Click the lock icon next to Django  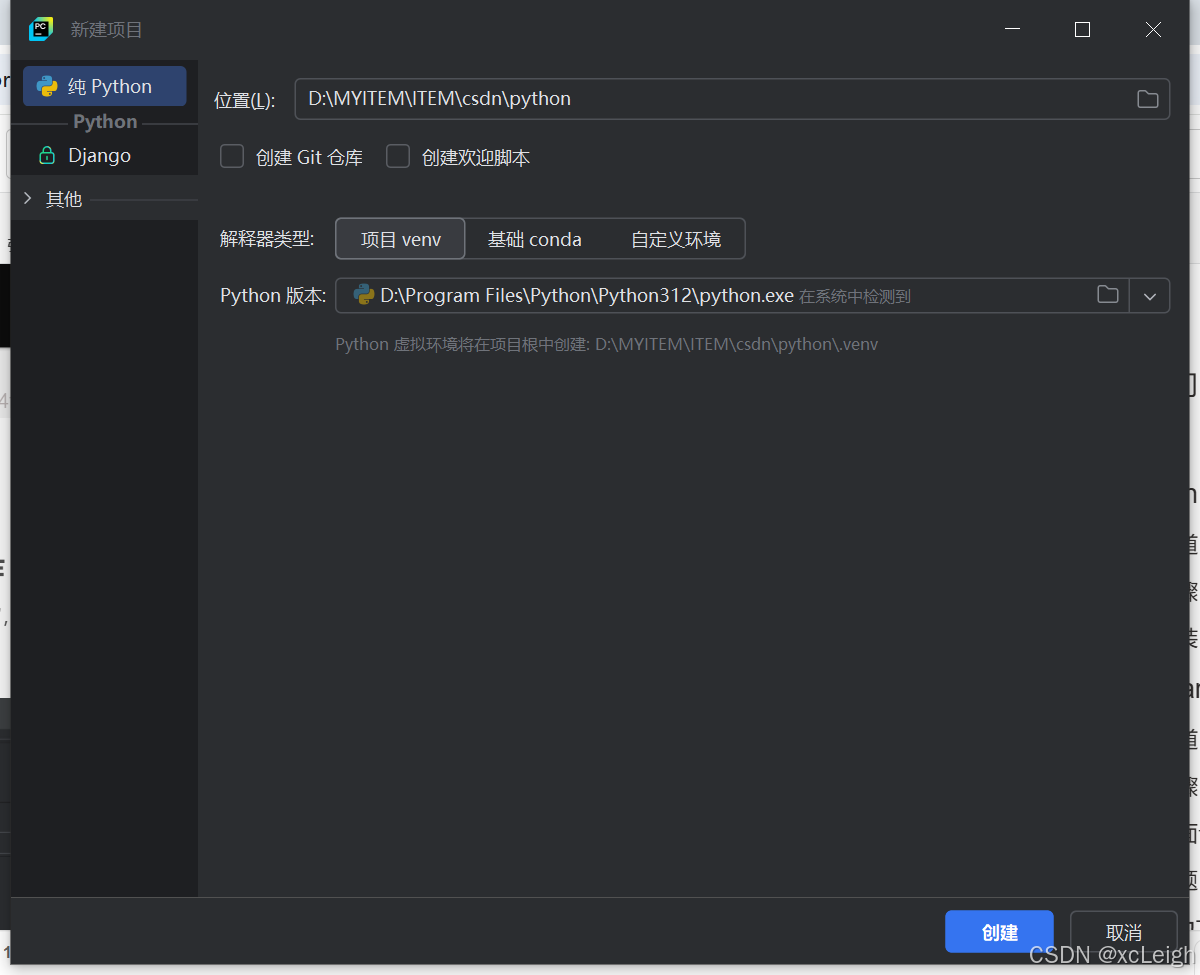[x=47, y=155]
